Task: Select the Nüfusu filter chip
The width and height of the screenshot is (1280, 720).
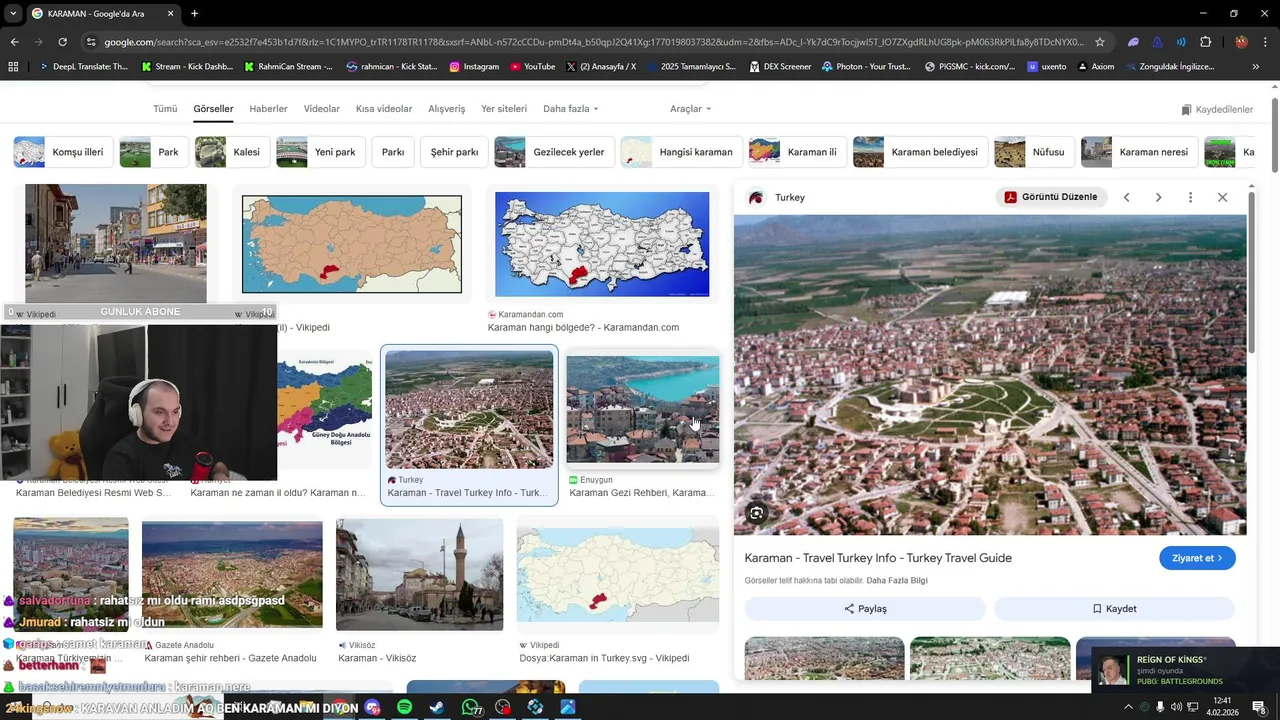Action: pos(1034,152)
